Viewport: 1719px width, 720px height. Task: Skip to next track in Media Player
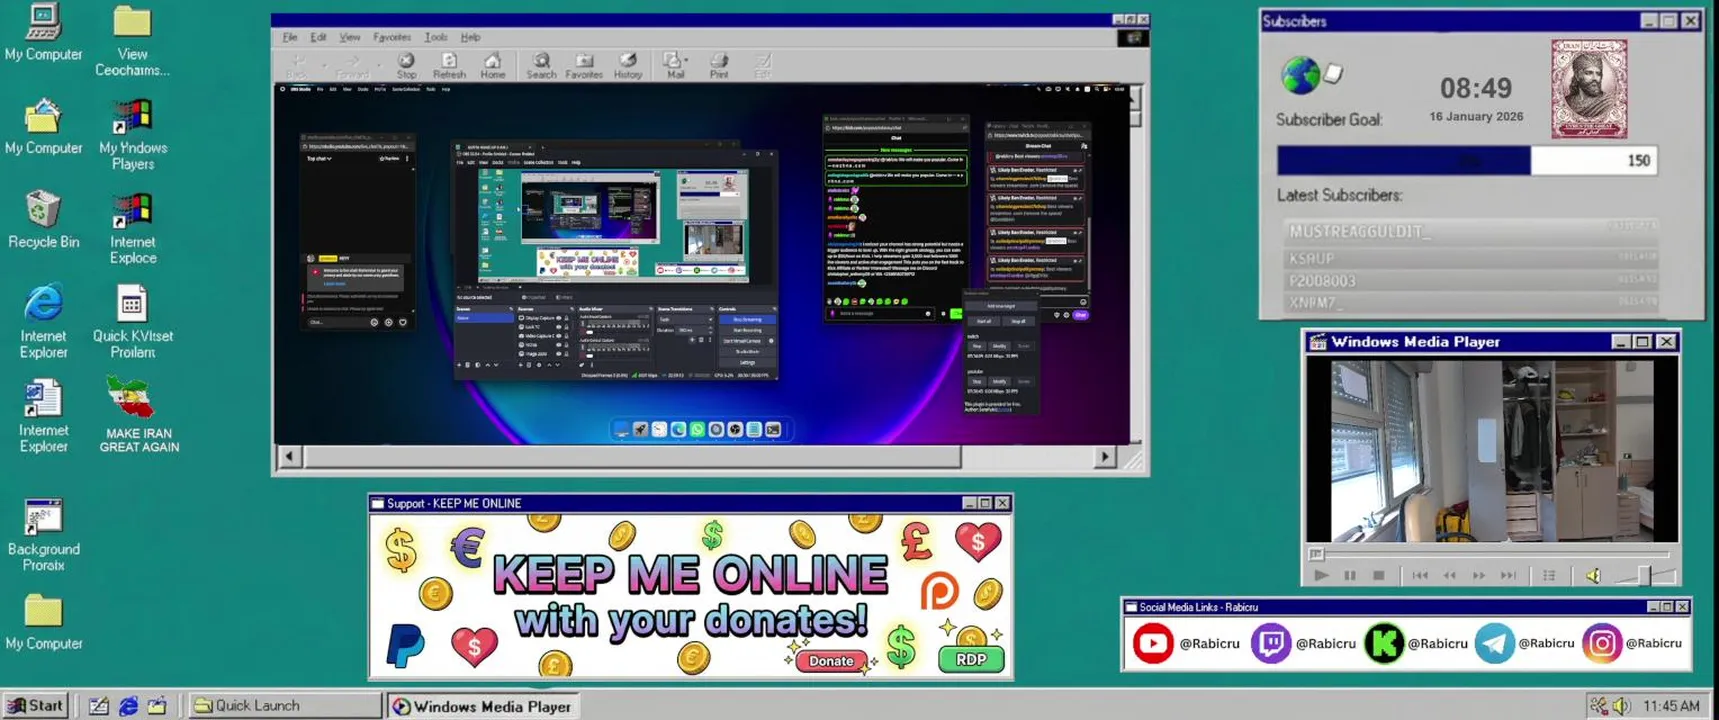[1509, 576]
